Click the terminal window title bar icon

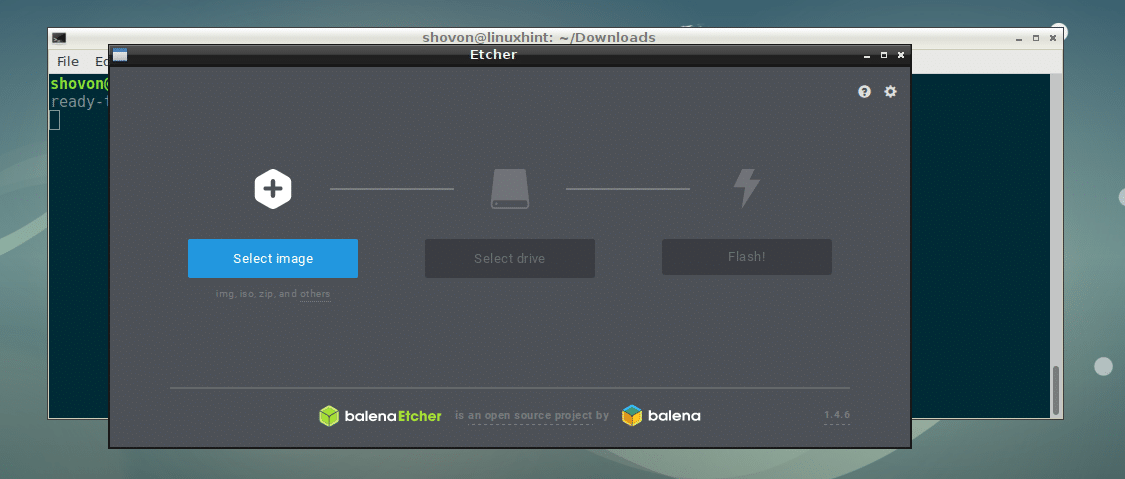(60, 38)
